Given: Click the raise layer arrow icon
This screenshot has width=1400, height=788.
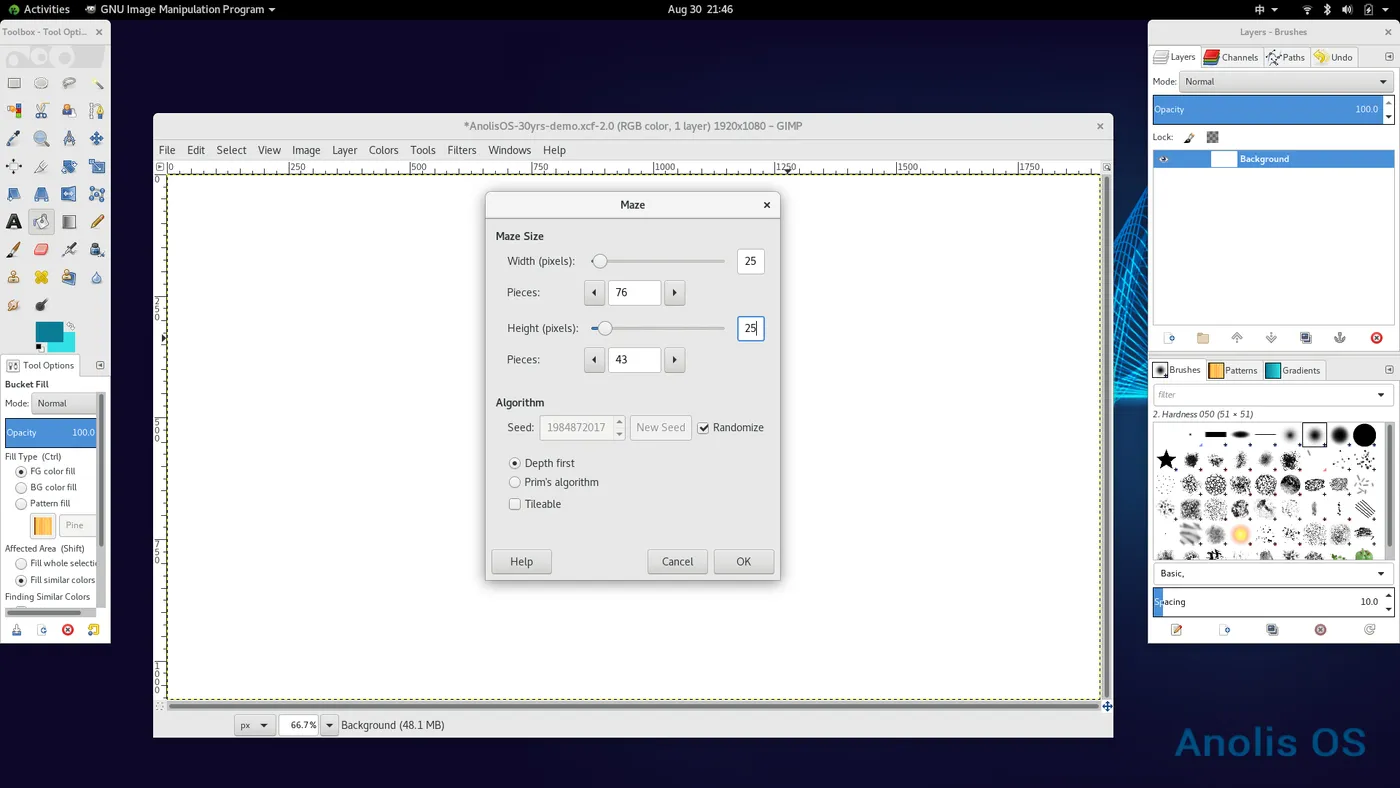Looking at the screenshot, I should (1237, 338).
